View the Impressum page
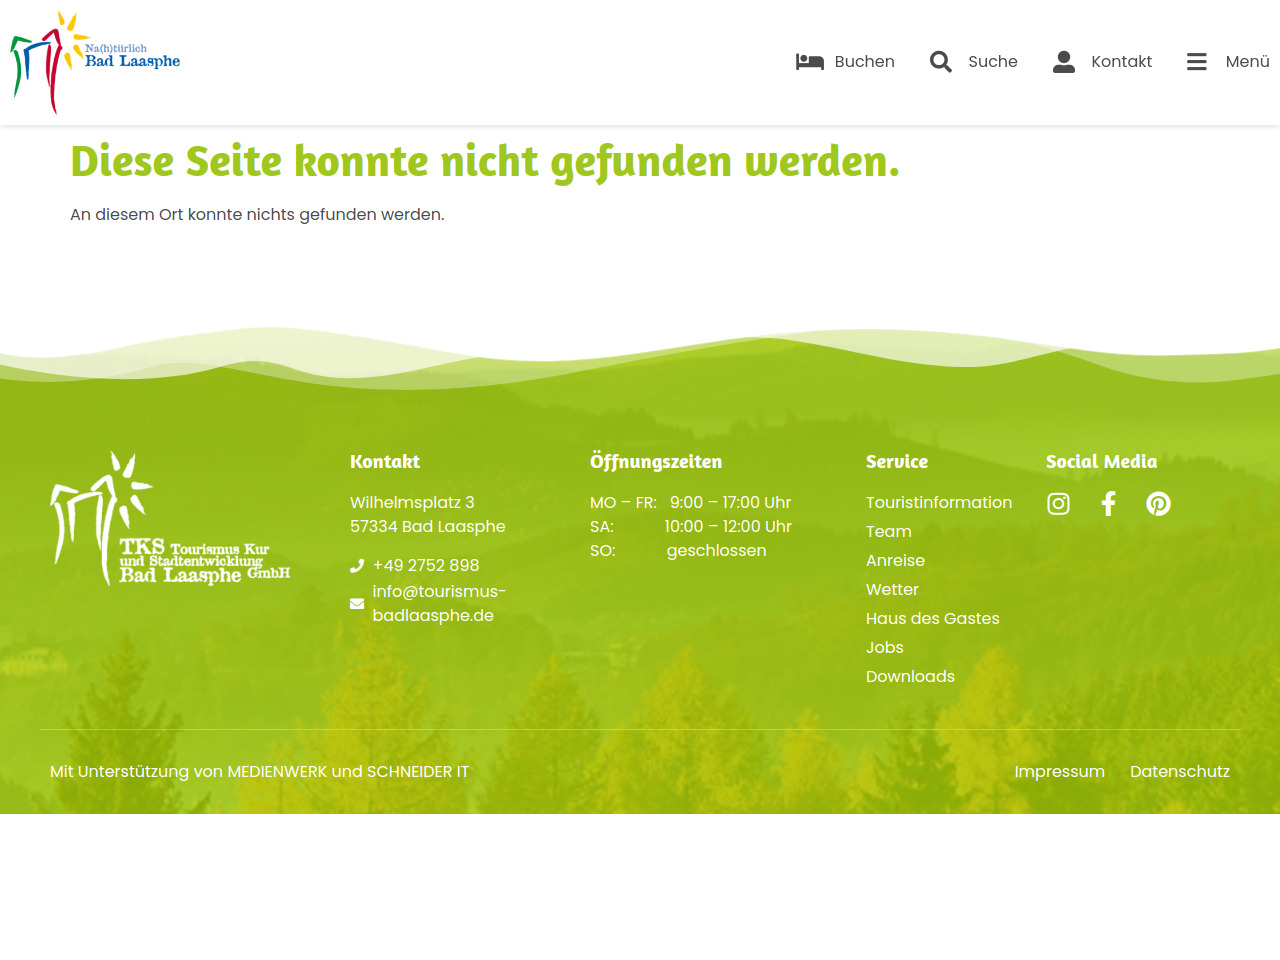This screenshot has width=1280, height=960. coord(1059,772)
